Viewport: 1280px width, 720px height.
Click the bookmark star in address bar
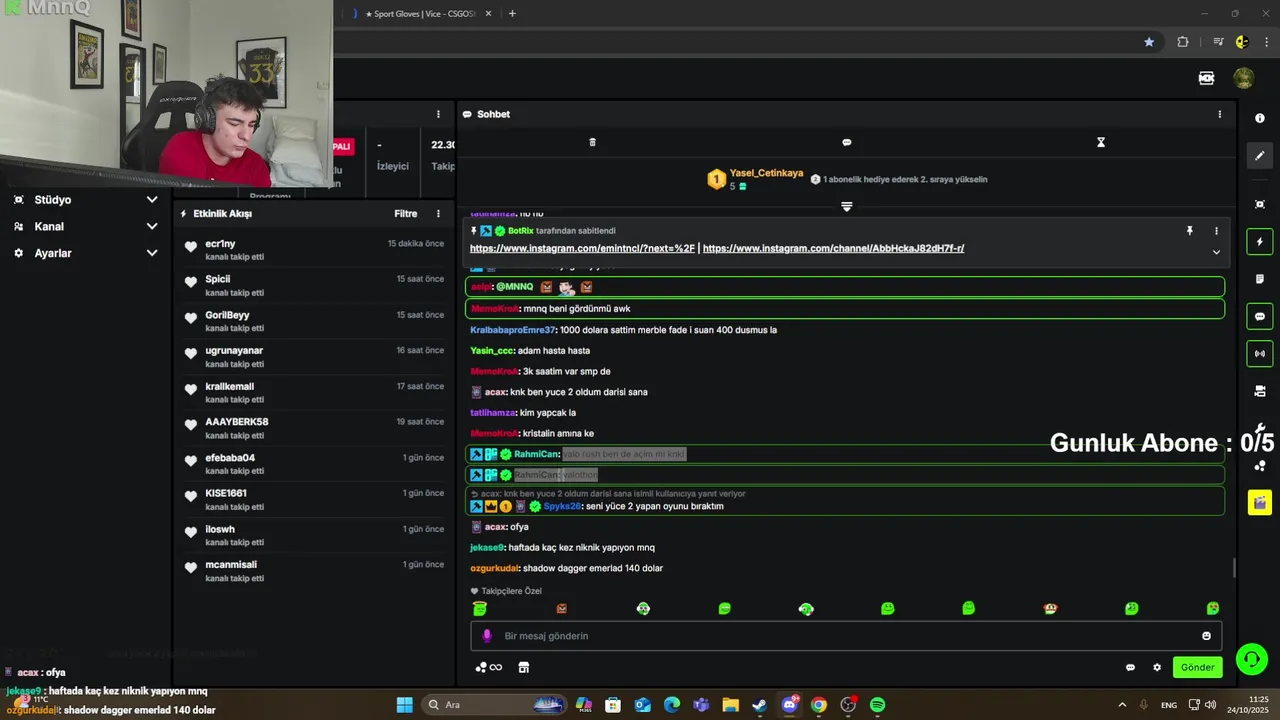1149,42
